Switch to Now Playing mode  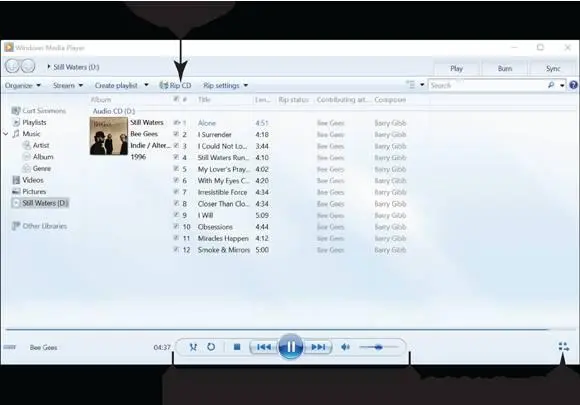tap(563, 347)
